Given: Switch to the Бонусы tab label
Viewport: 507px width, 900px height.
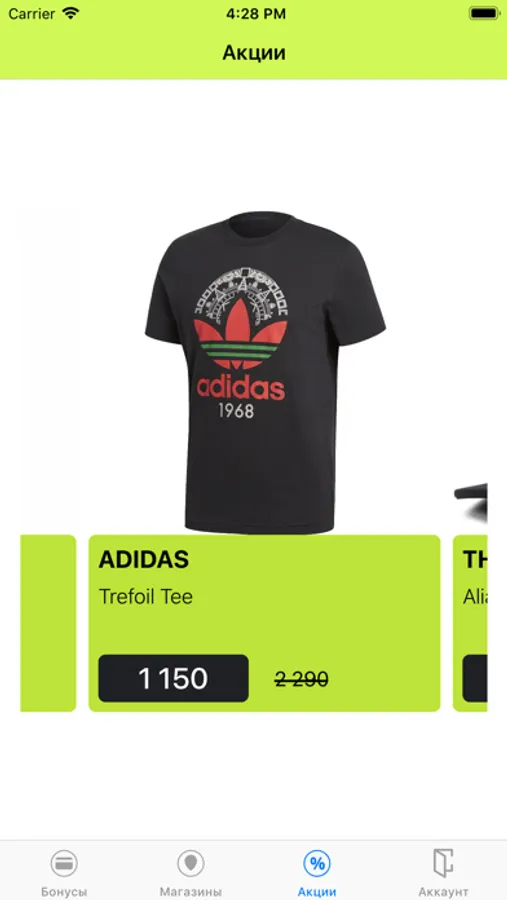Looking at the screenshot, I should (64, 892).
